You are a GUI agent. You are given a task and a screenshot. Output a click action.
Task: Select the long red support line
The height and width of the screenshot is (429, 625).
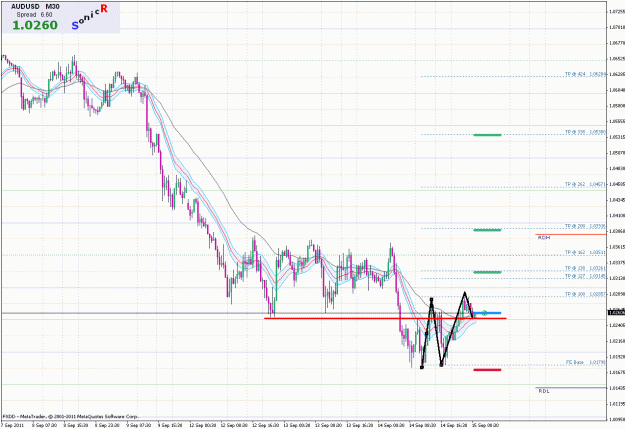point(385,318)
